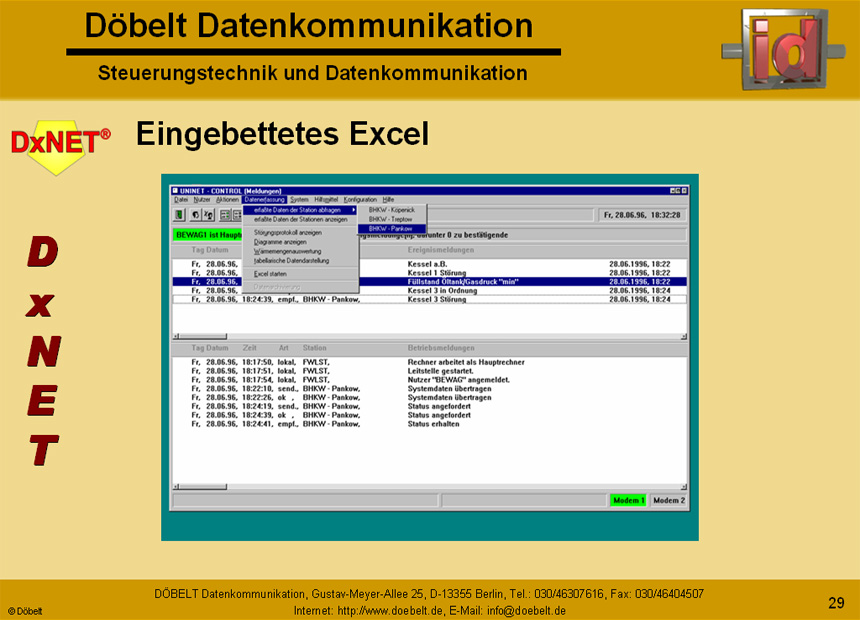This screenshot has height=620, width=860.
Task: Select 'Diagramme anzeigen' menu entry
Action: click(x=301, y=242)
